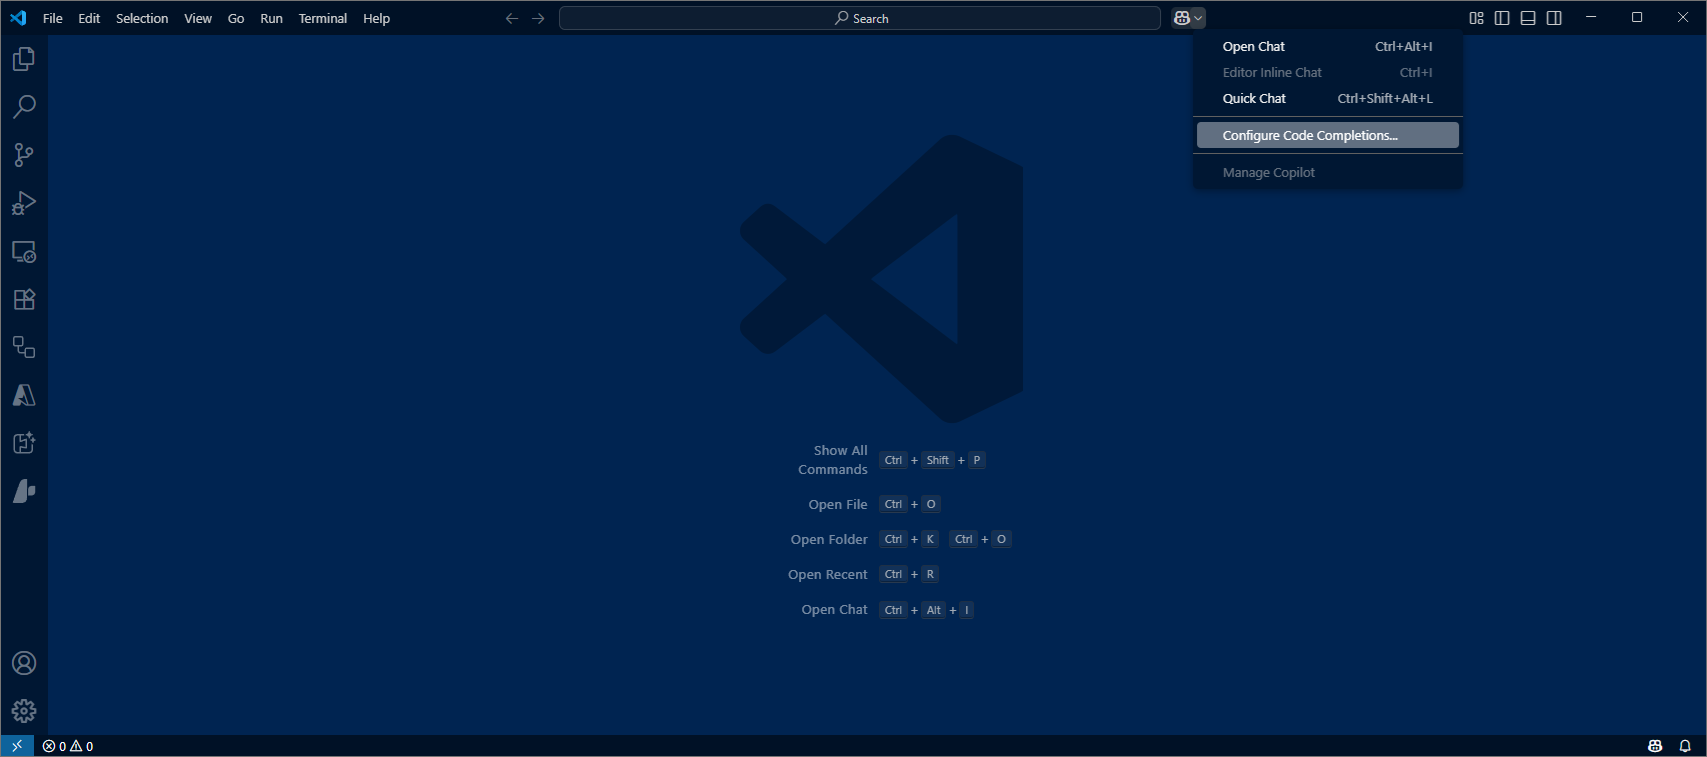Open the Run and Debug view
The width and height of the screenshot is (1707, 757).
24,203
